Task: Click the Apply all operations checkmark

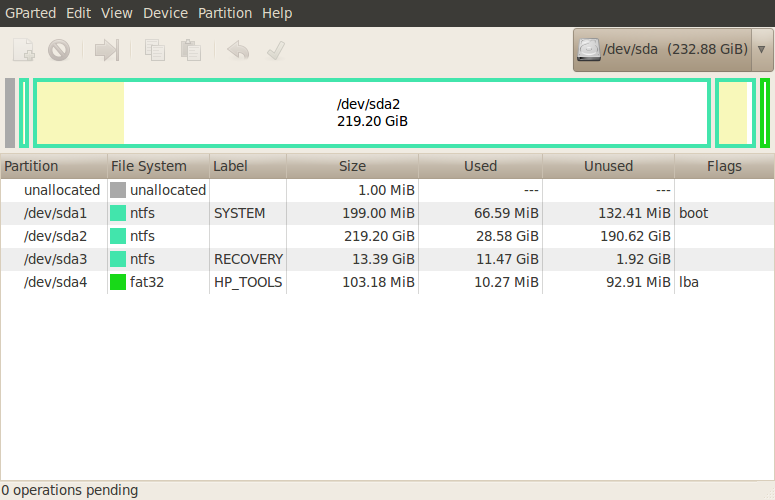Action: tap(276, 50)
